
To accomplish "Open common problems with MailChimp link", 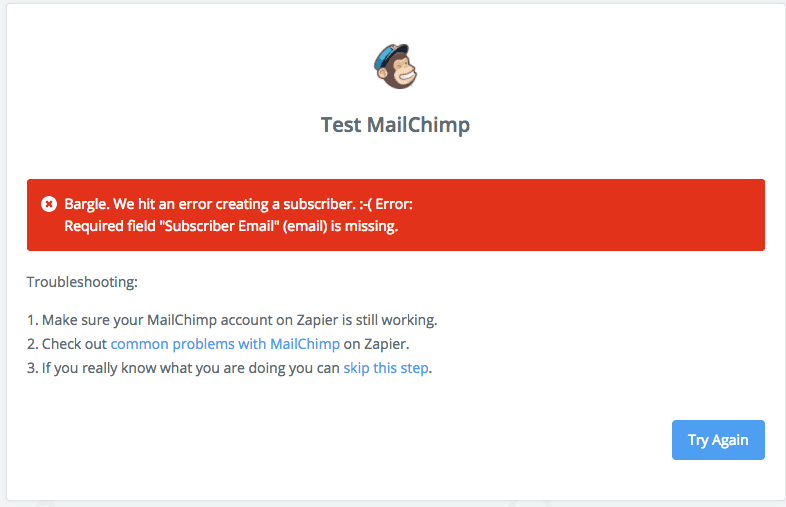I will (225, 344).
